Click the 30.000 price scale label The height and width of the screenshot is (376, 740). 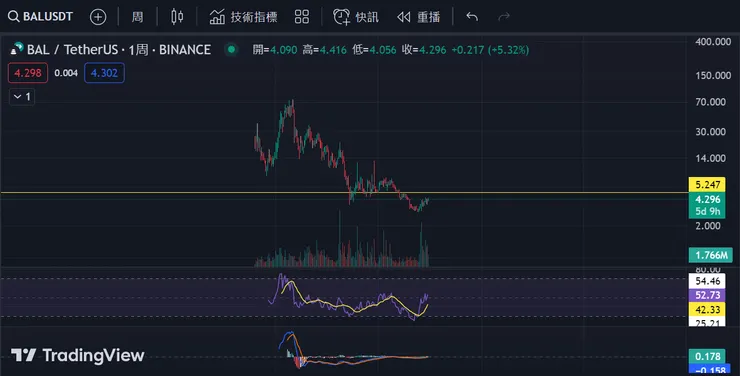click(710, 132)
